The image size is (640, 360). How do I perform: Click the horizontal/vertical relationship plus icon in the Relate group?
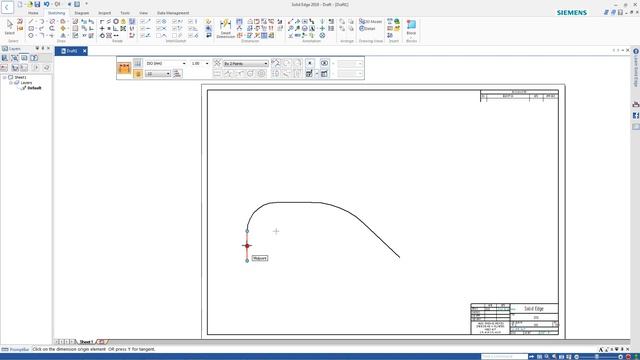(x=102, y=29)
